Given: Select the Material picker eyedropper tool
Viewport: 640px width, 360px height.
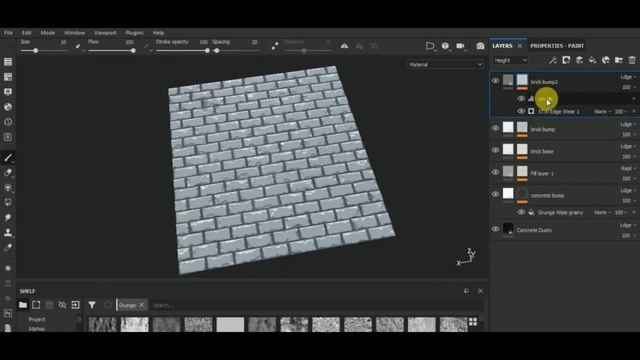Looking at the screenshot, I should (8, 247).
